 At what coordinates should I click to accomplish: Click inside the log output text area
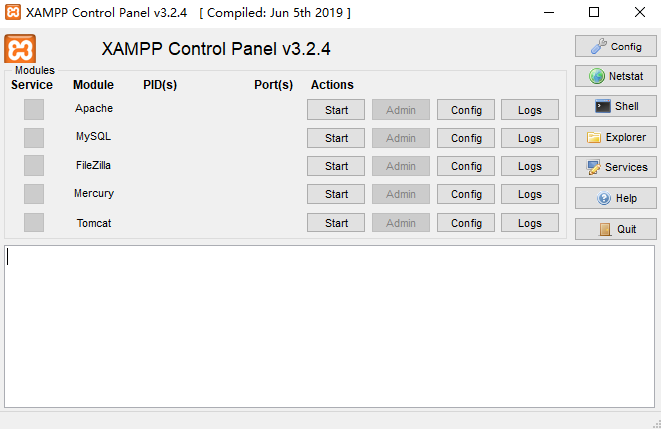[330, 326]
